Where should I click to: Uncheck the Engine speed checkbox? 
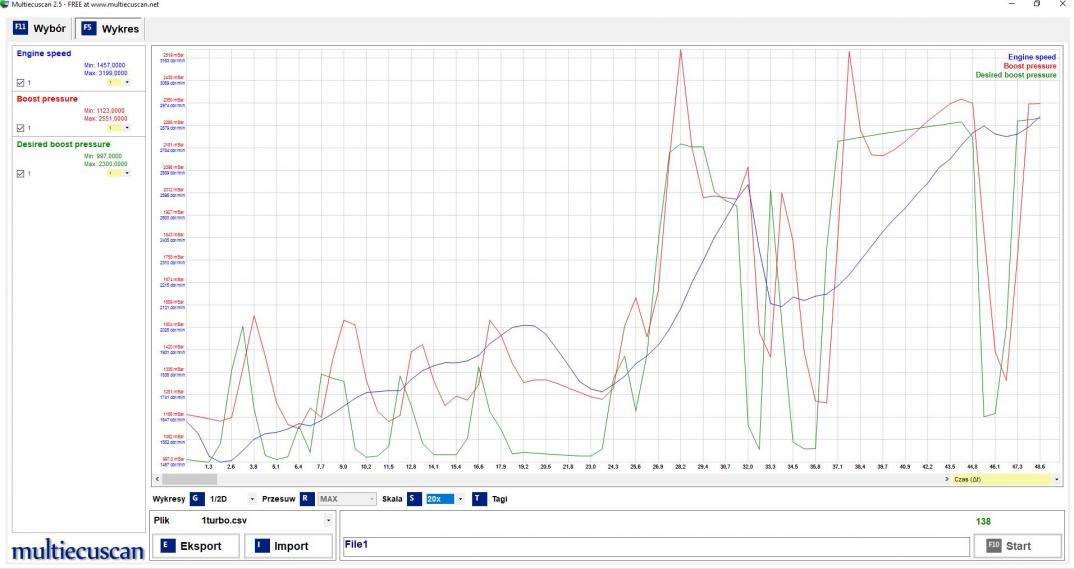click(x=21, y=82)
